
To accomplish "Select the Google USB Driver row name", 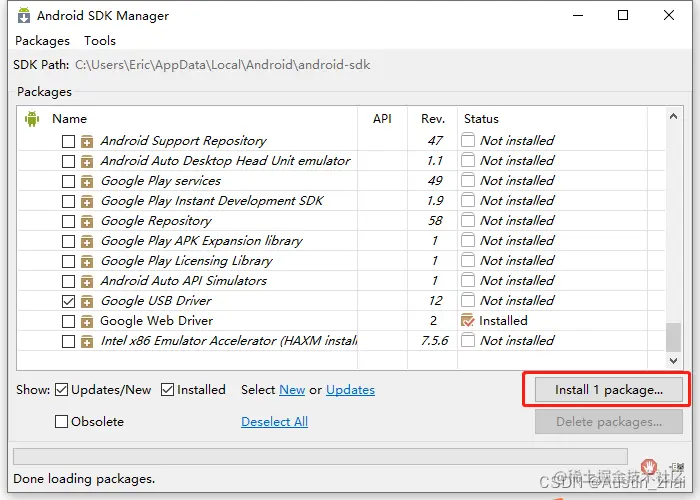I will coord(156,301).
